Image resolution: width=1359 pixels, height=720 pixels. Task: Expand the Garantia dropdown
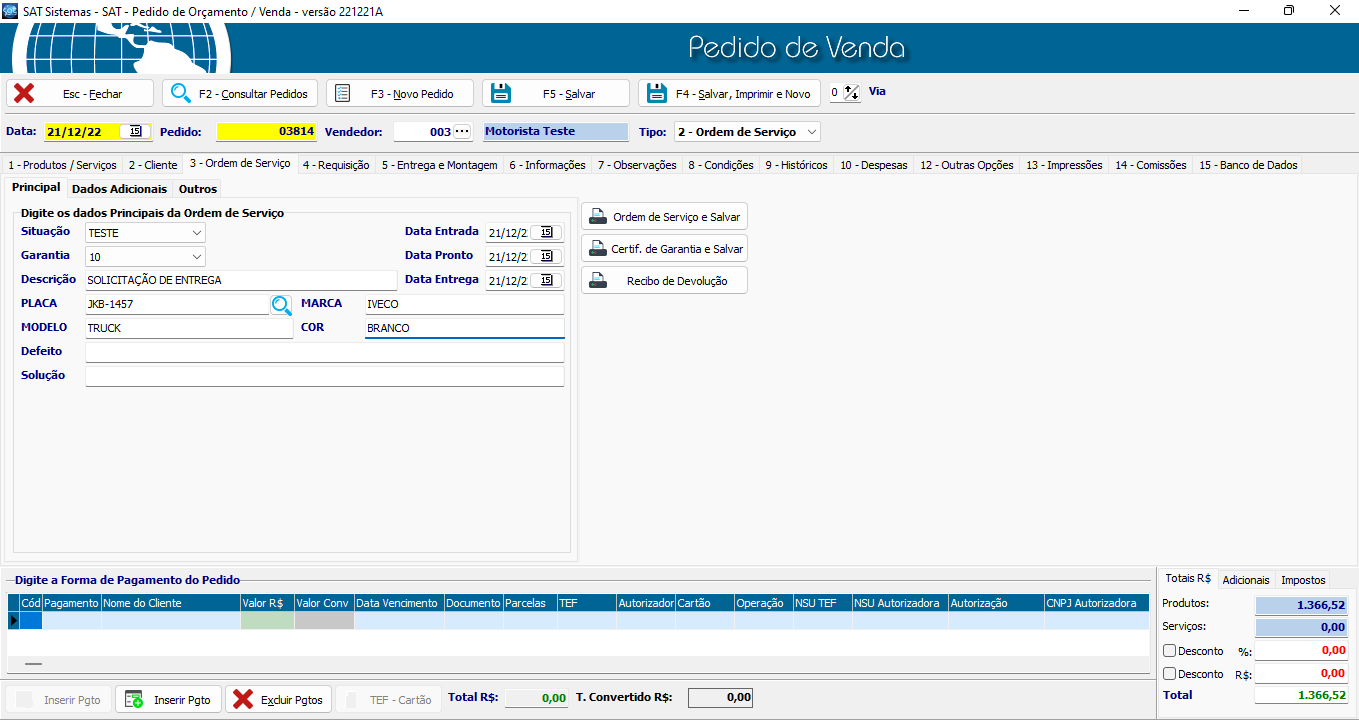tap(196, 257)
